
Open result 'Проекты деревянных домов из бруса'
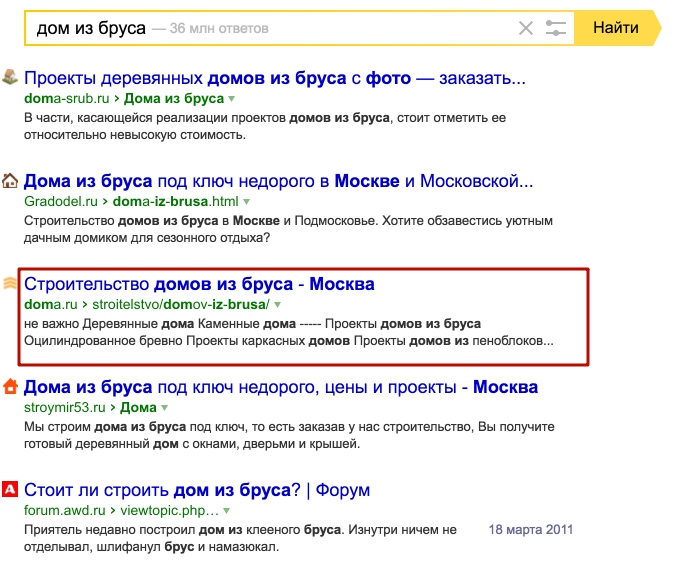(x=274, y=77)
